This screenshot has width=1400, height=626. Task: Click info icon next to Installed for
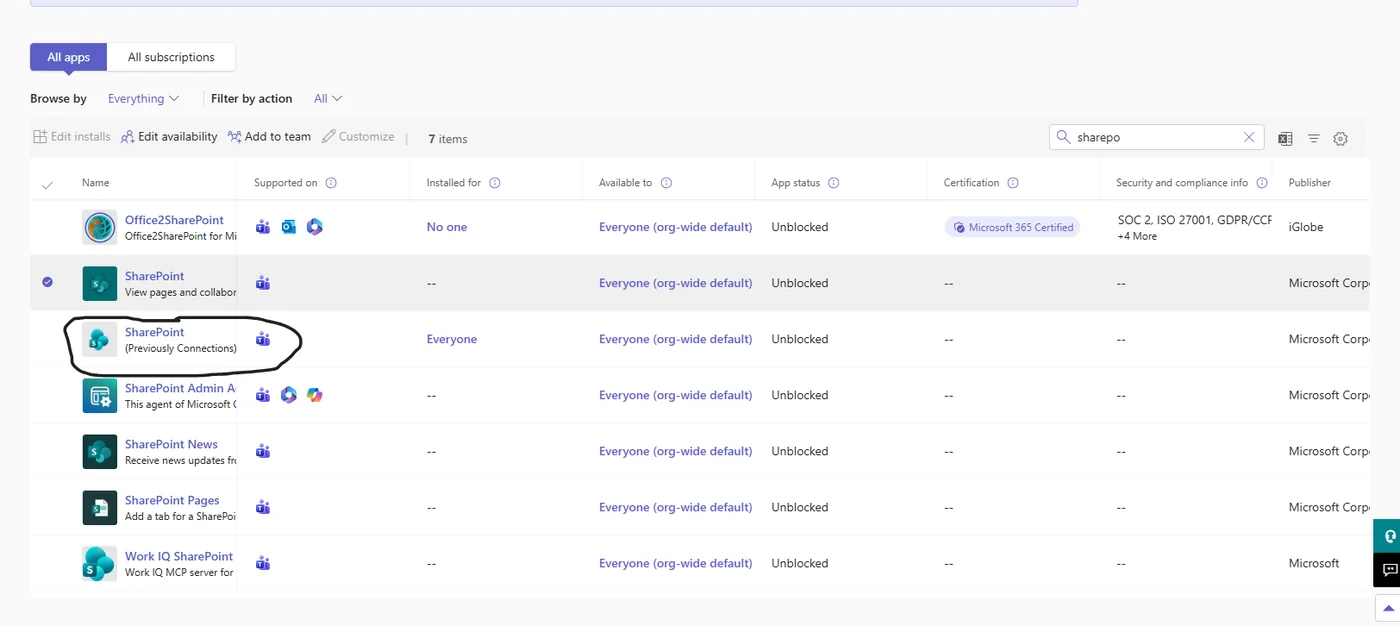[495, 183]
